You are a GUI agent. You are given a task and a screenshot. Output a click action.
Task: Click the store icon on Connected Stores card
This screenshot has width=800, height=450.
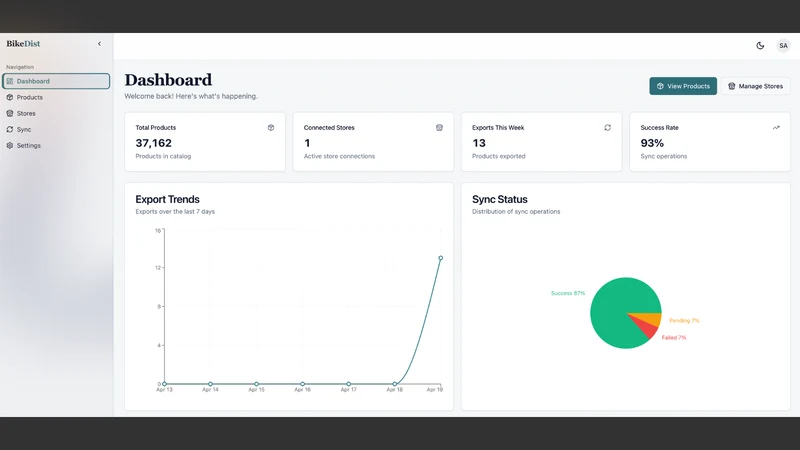coord(439,128)
